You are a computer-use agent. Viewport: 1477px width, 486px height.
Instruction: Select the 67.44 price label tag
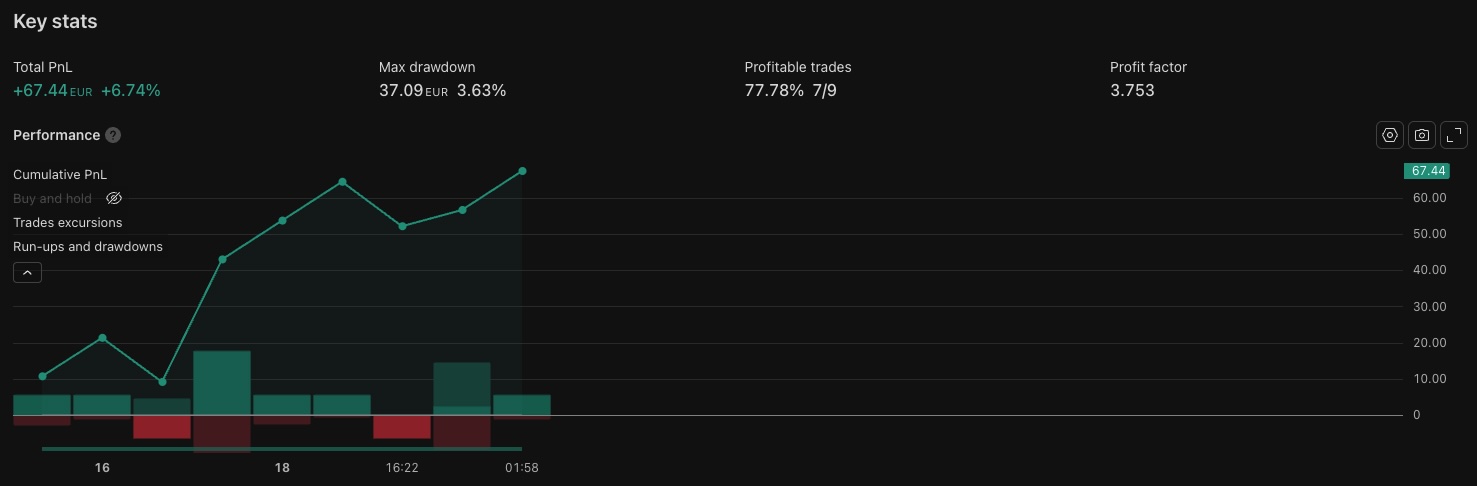point(1427,171)
